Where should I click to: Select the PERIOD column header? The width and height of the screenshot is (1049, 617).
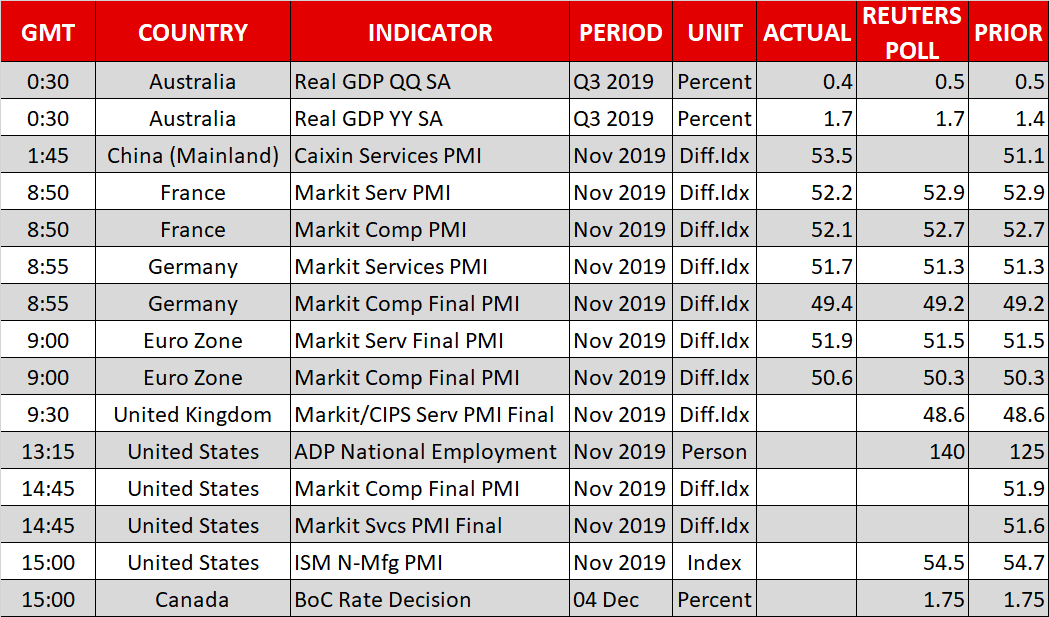tap(621, 33)
